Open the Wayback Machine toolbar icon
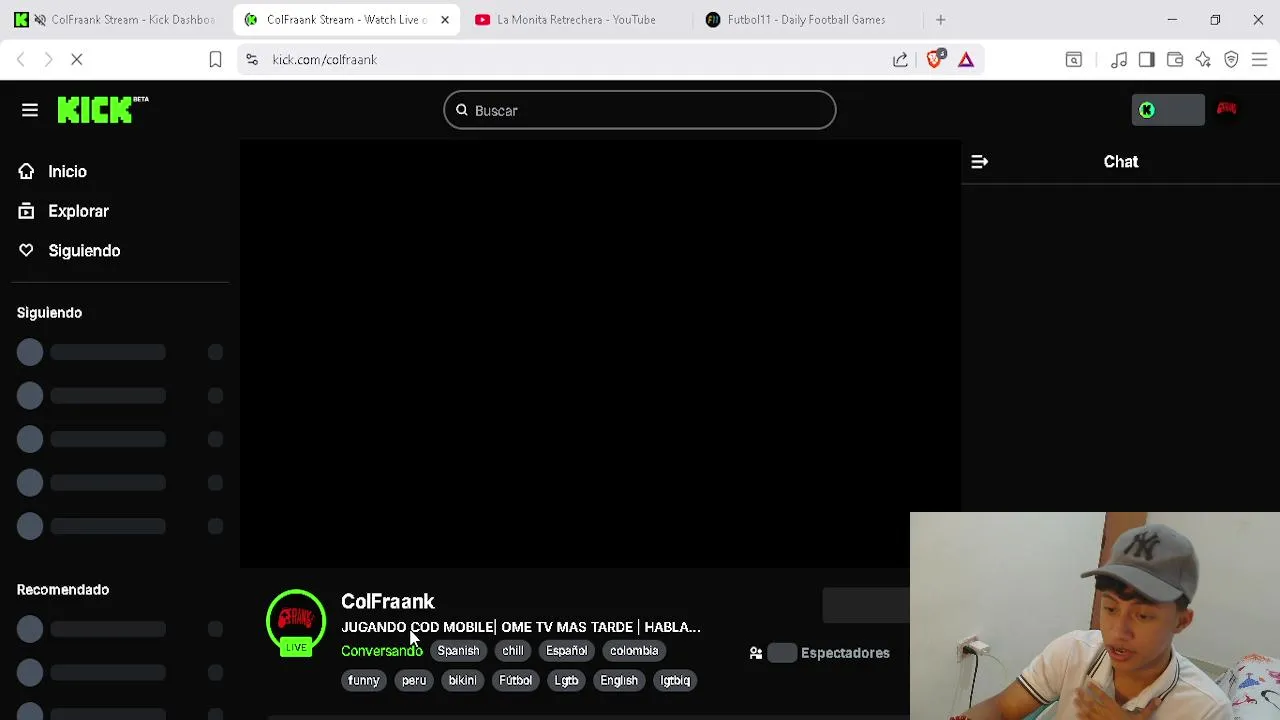 [x=1074, y=60]
